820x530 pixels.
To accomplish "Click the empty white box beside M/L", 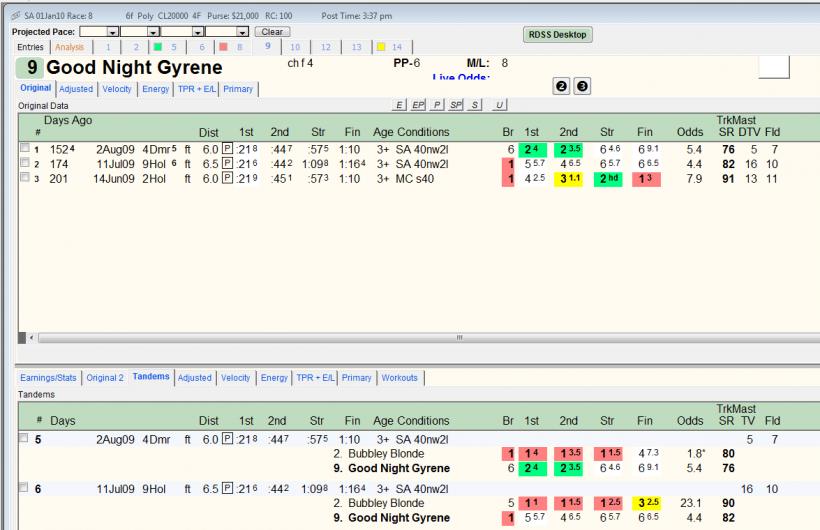I will 774,67.
